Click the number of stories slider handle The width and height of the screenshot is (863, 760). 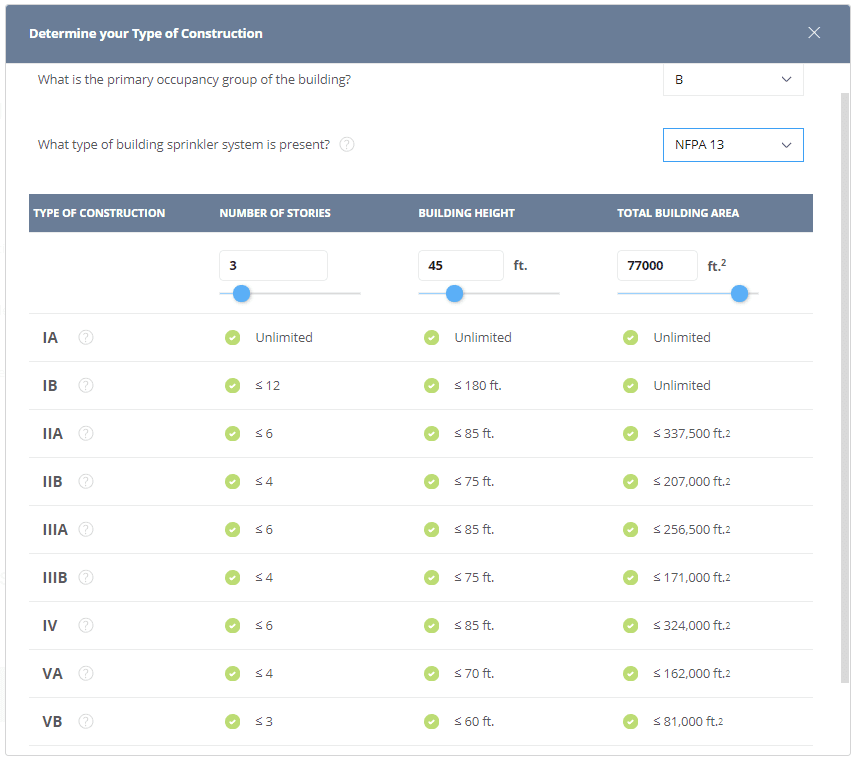pos(241,293)
